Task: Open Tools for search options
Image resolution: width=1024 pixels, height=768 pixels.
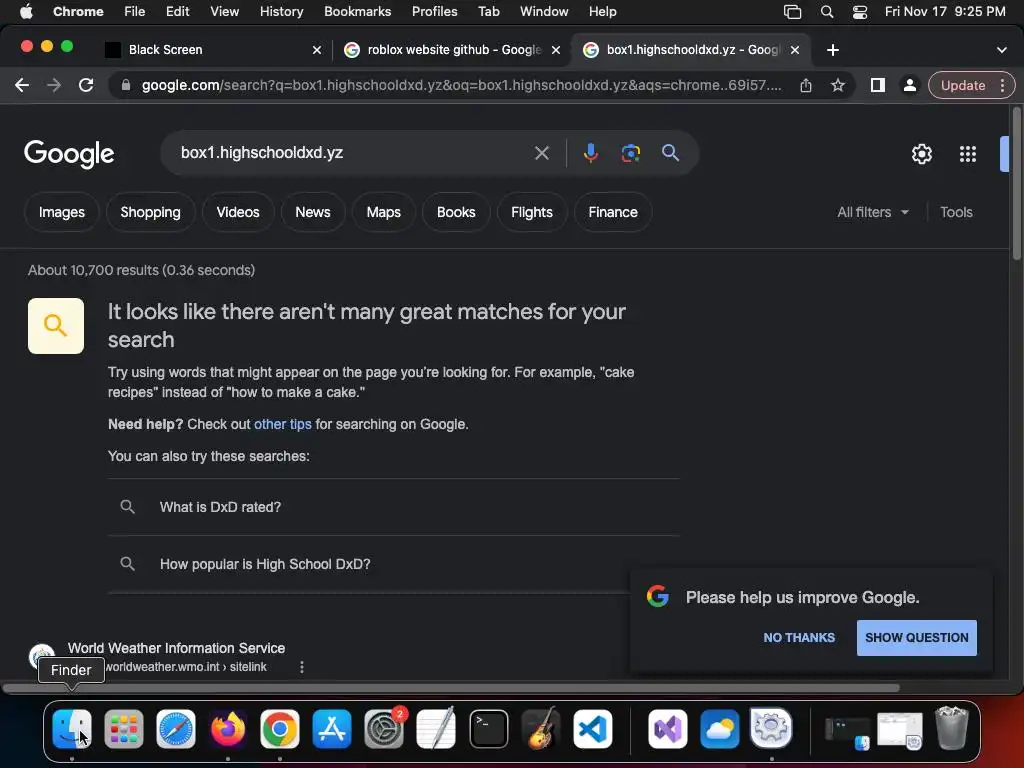Action: (x=956, y=212)
